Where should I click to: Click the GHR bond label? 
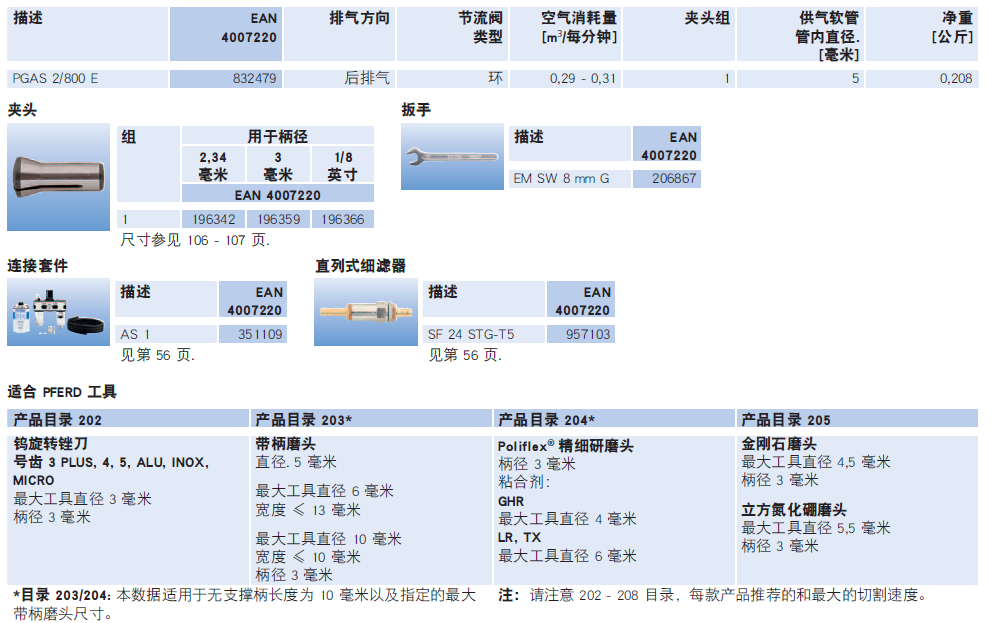coord(511,501)
